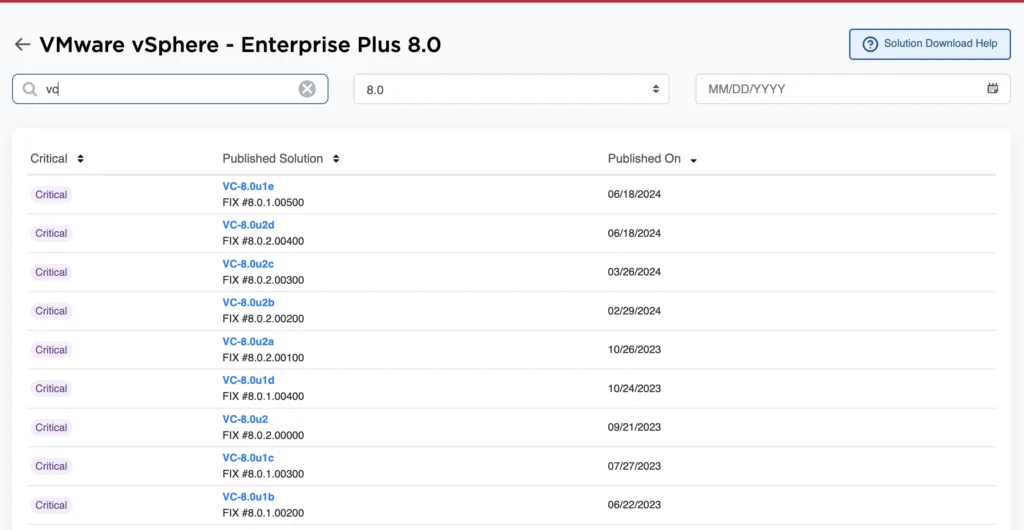Open the VC-8.0u2b solution link

248,302
